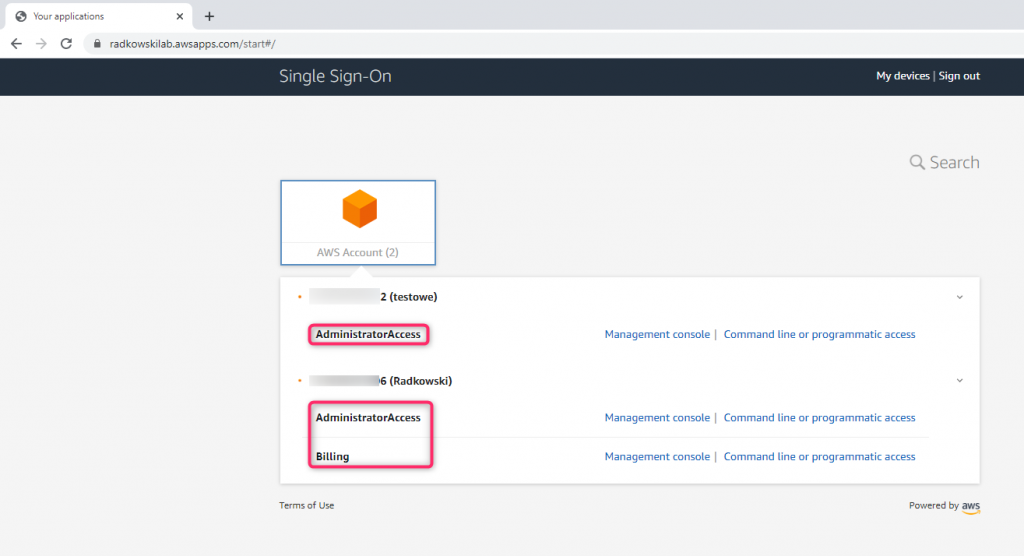Image resolution: width=1024 pixels, height=556 pixels.
Task: Reload the page with the refresh icon
Action: (x=66, y=44)
